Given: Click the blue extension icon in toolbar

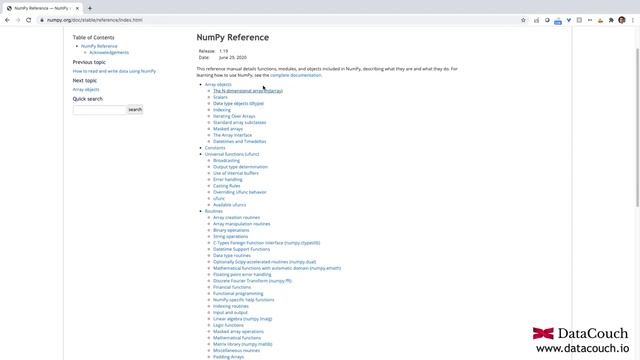Looking at the screenshot, I should pyautogui.click(x=558, y=20).
